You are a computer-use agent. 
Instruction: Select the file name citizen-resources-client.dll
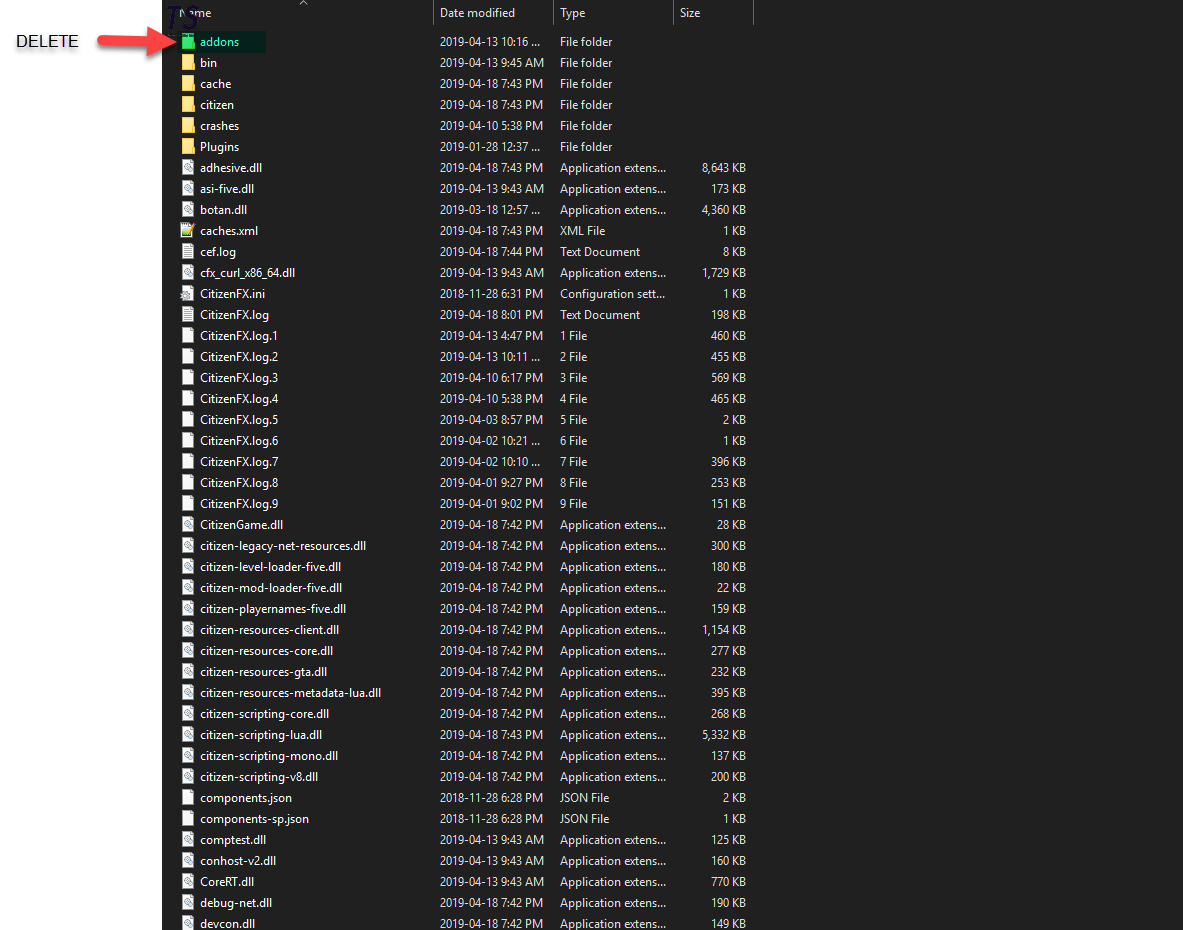pos(269,630)
